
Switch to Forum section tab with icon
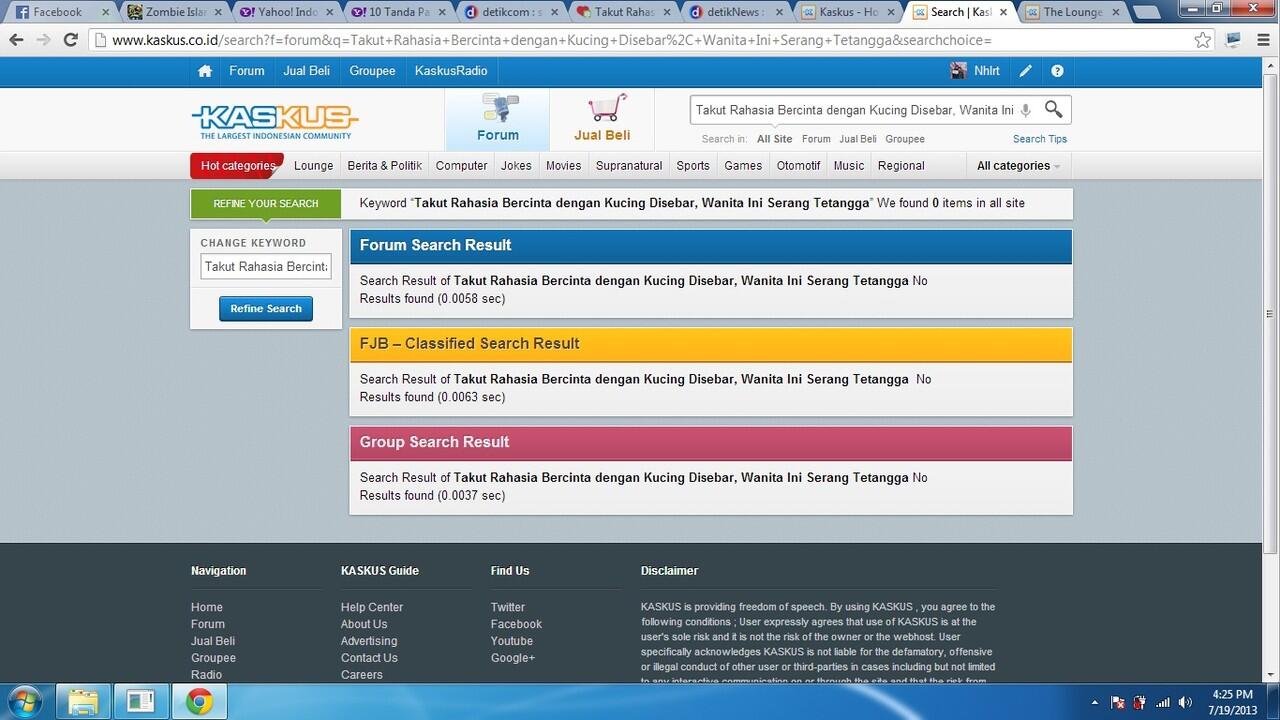(497, 119)
